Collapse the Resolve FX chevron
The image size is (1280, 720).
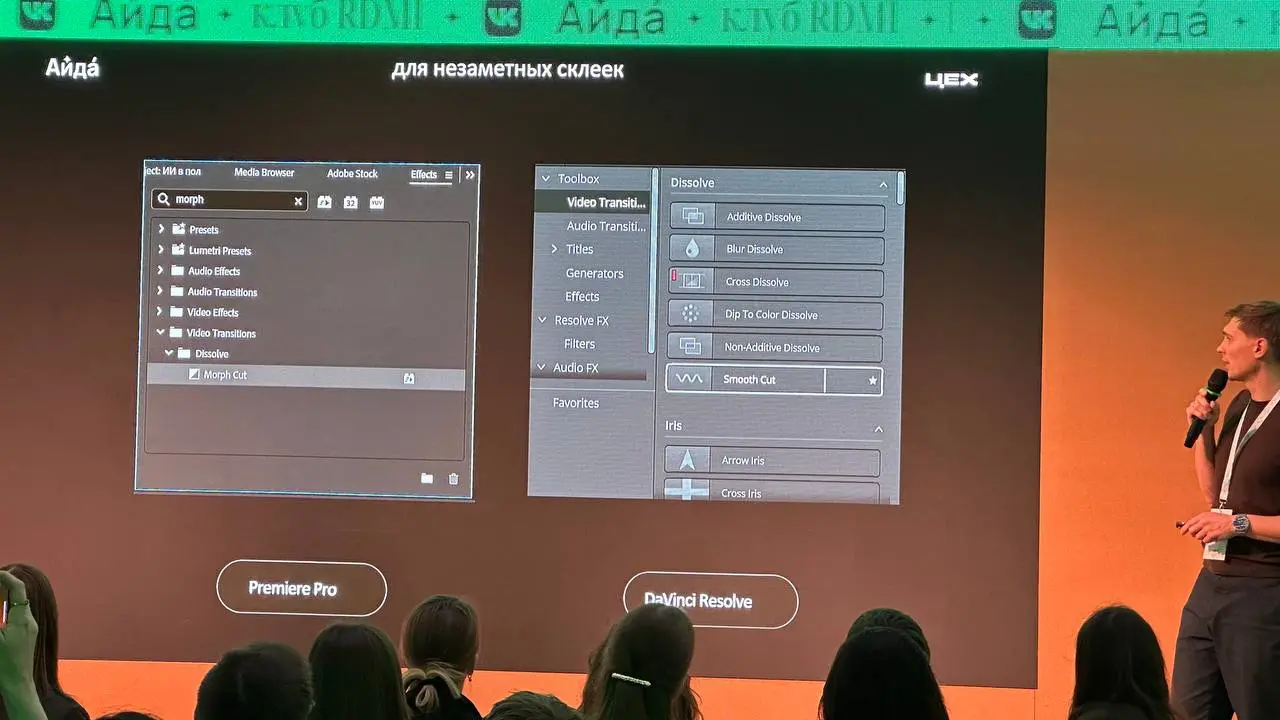tap(543, 321)
